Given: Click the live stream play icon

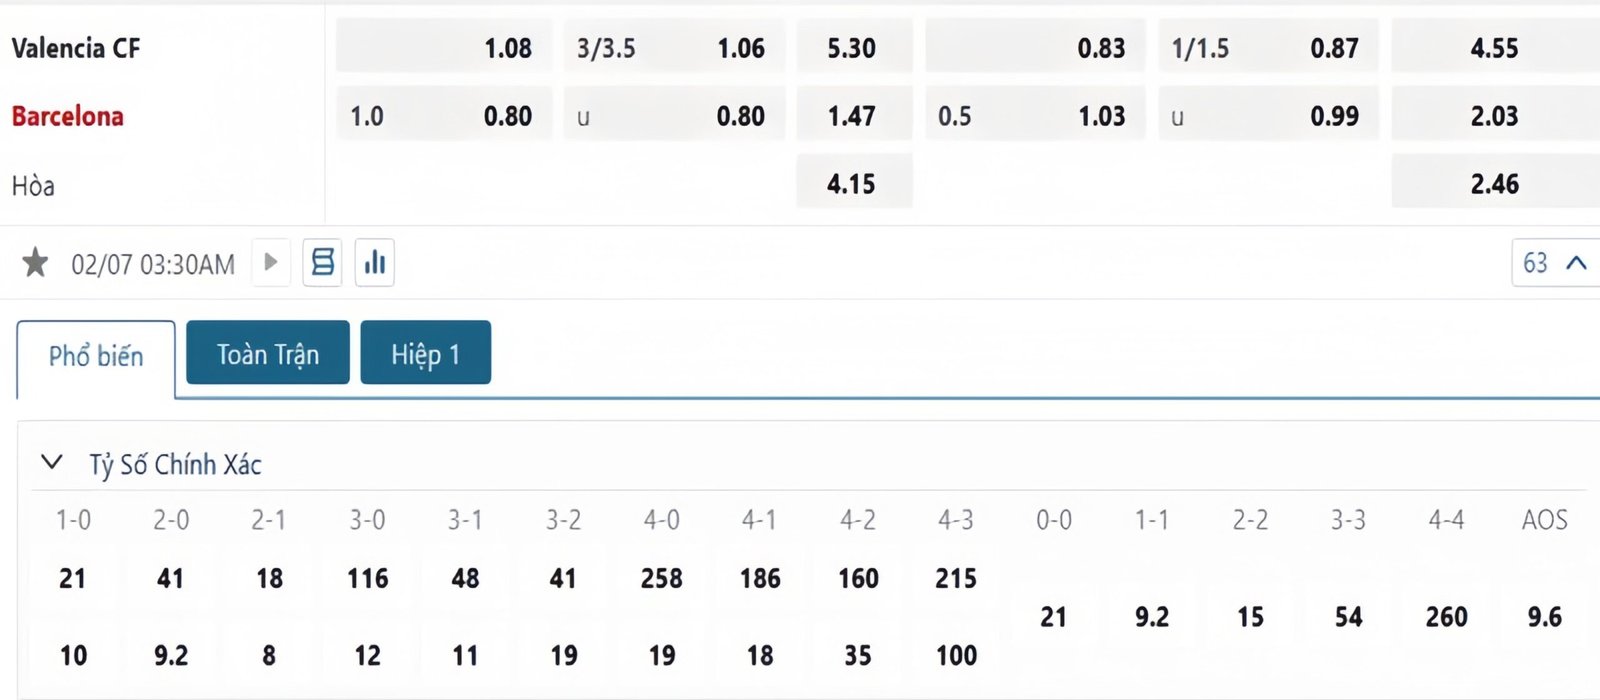Looking at the screenshot, I should tap(270, 263).
